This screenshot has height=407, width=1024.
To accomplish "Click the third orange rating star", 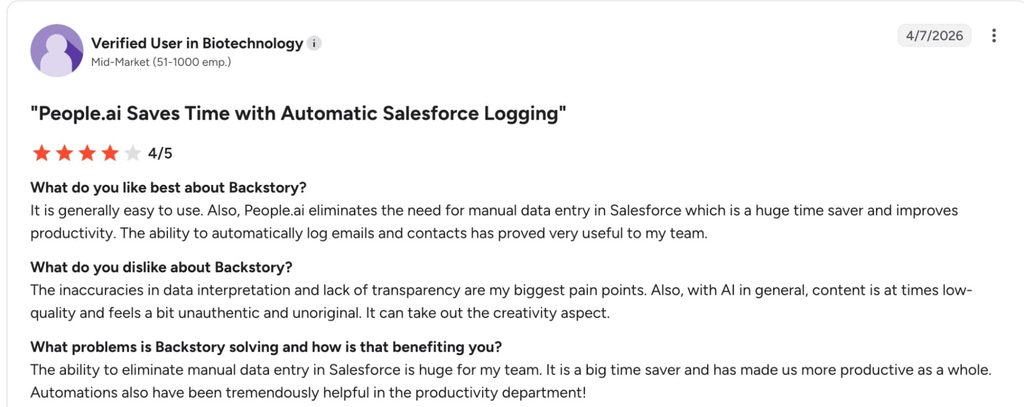I will click(87, 154).
